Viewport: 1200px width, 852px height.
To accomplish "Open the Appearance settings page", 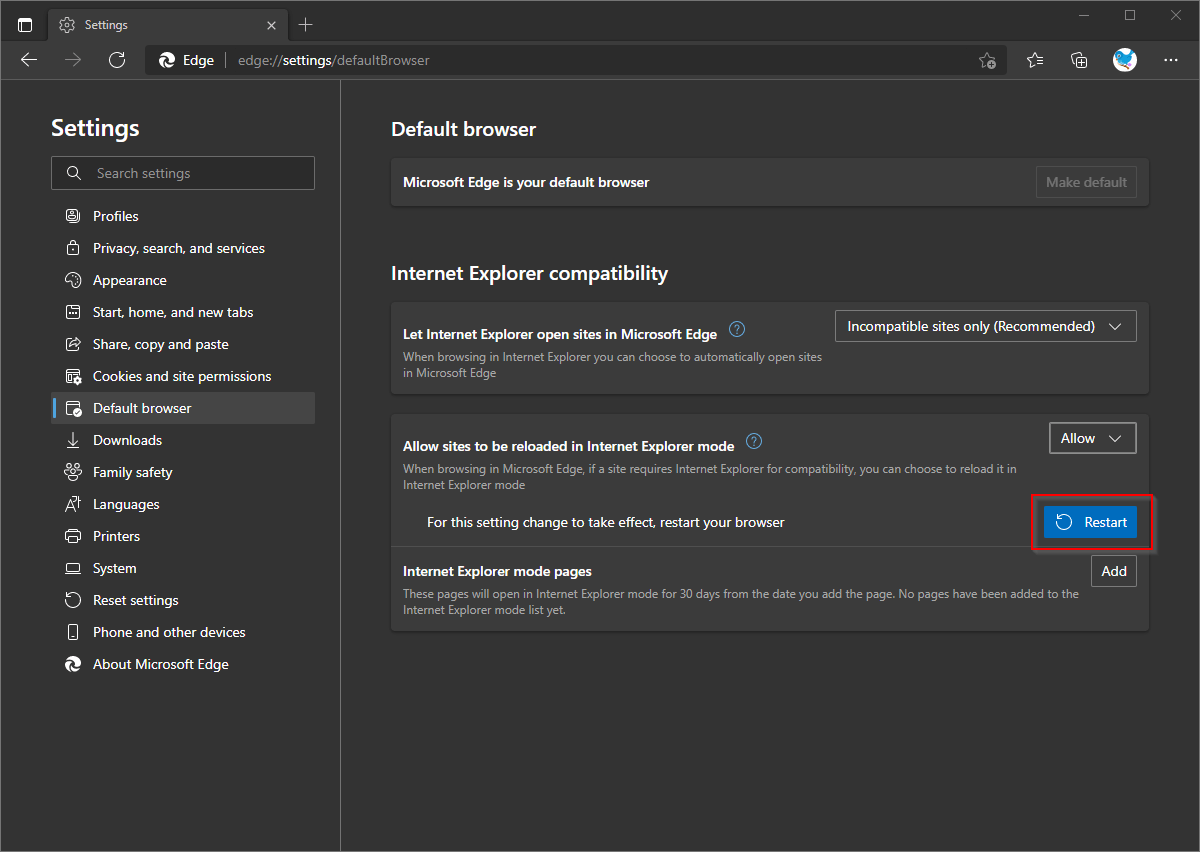I will tap(129, 279).
